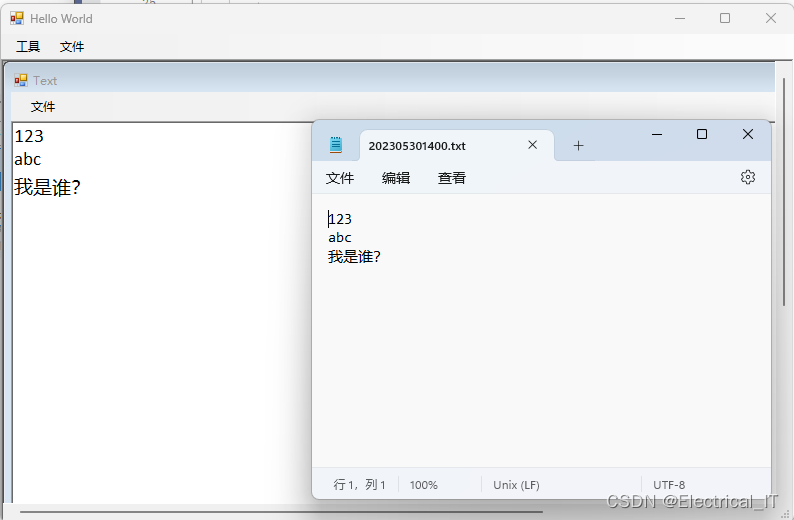Click the Hello World vertical scrollbar
Image resolution: width=794 pixels, height=520 pixels.
784,192
